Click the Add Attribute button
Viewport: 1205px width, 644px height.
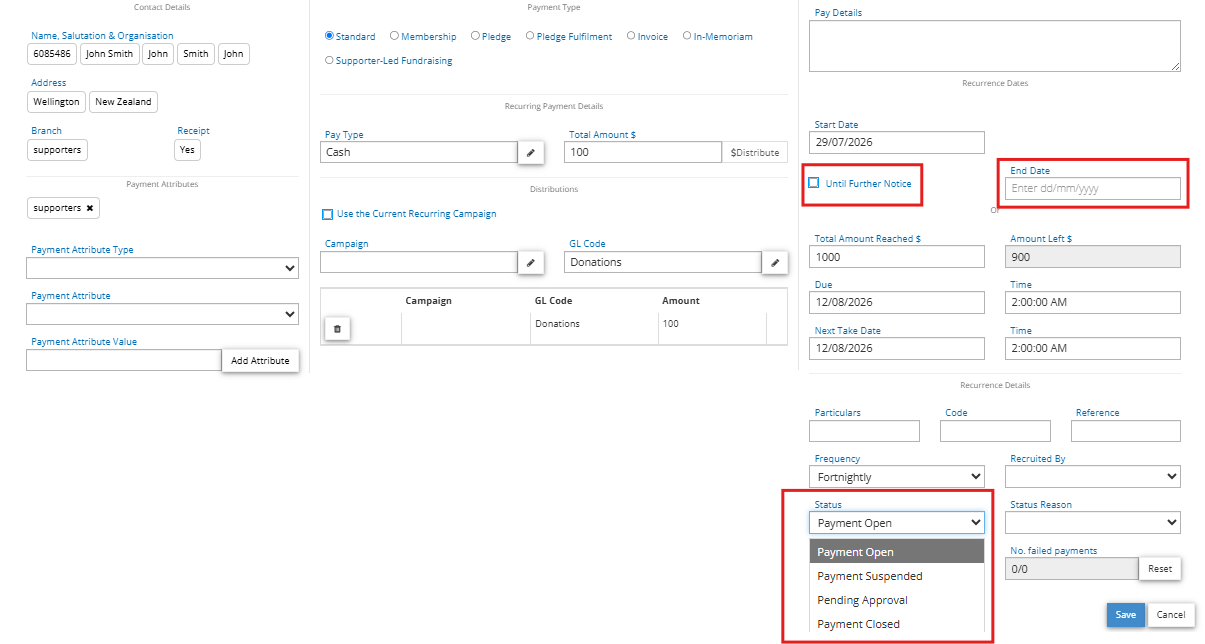[x=260, y=361]
